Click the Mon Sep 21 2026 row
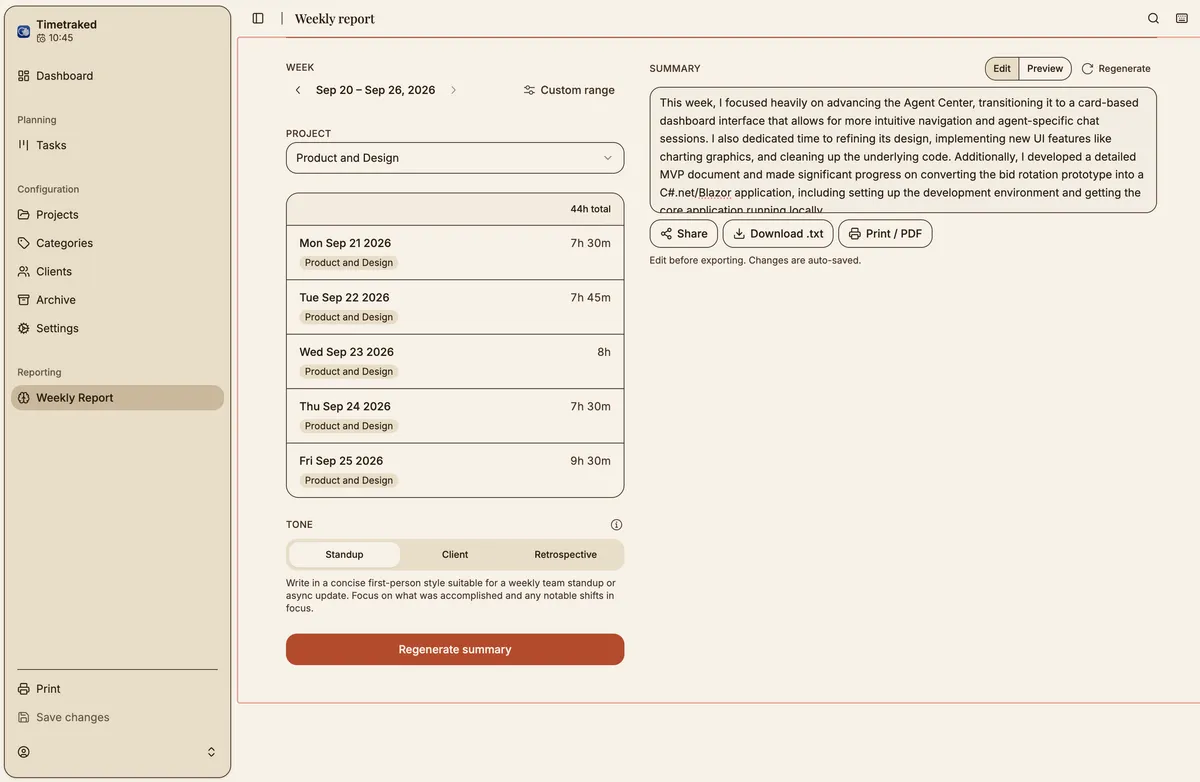The width and height of the screenshot is (1200, 782). [x=455, y=252]
